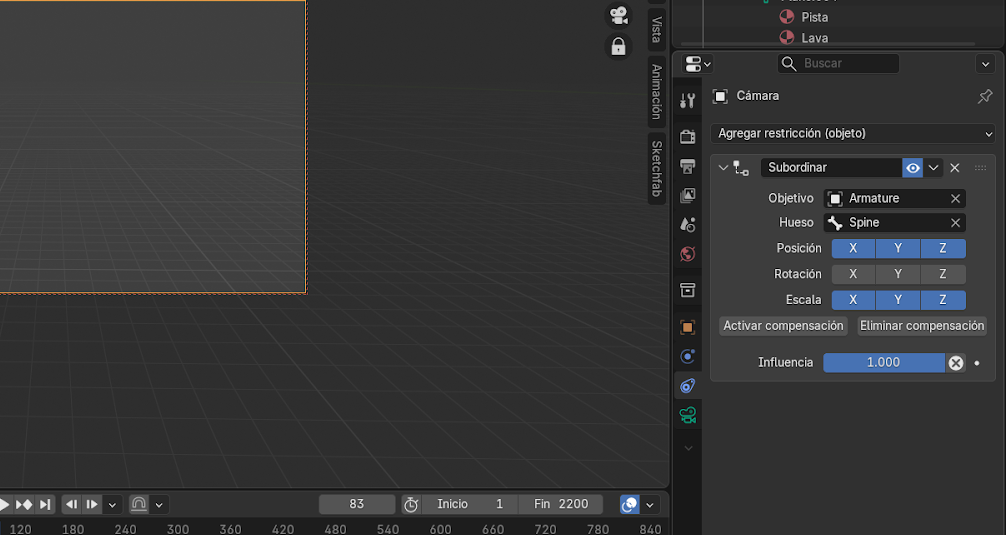Click the camera view icon in viewport

click(x=619, y=15)
